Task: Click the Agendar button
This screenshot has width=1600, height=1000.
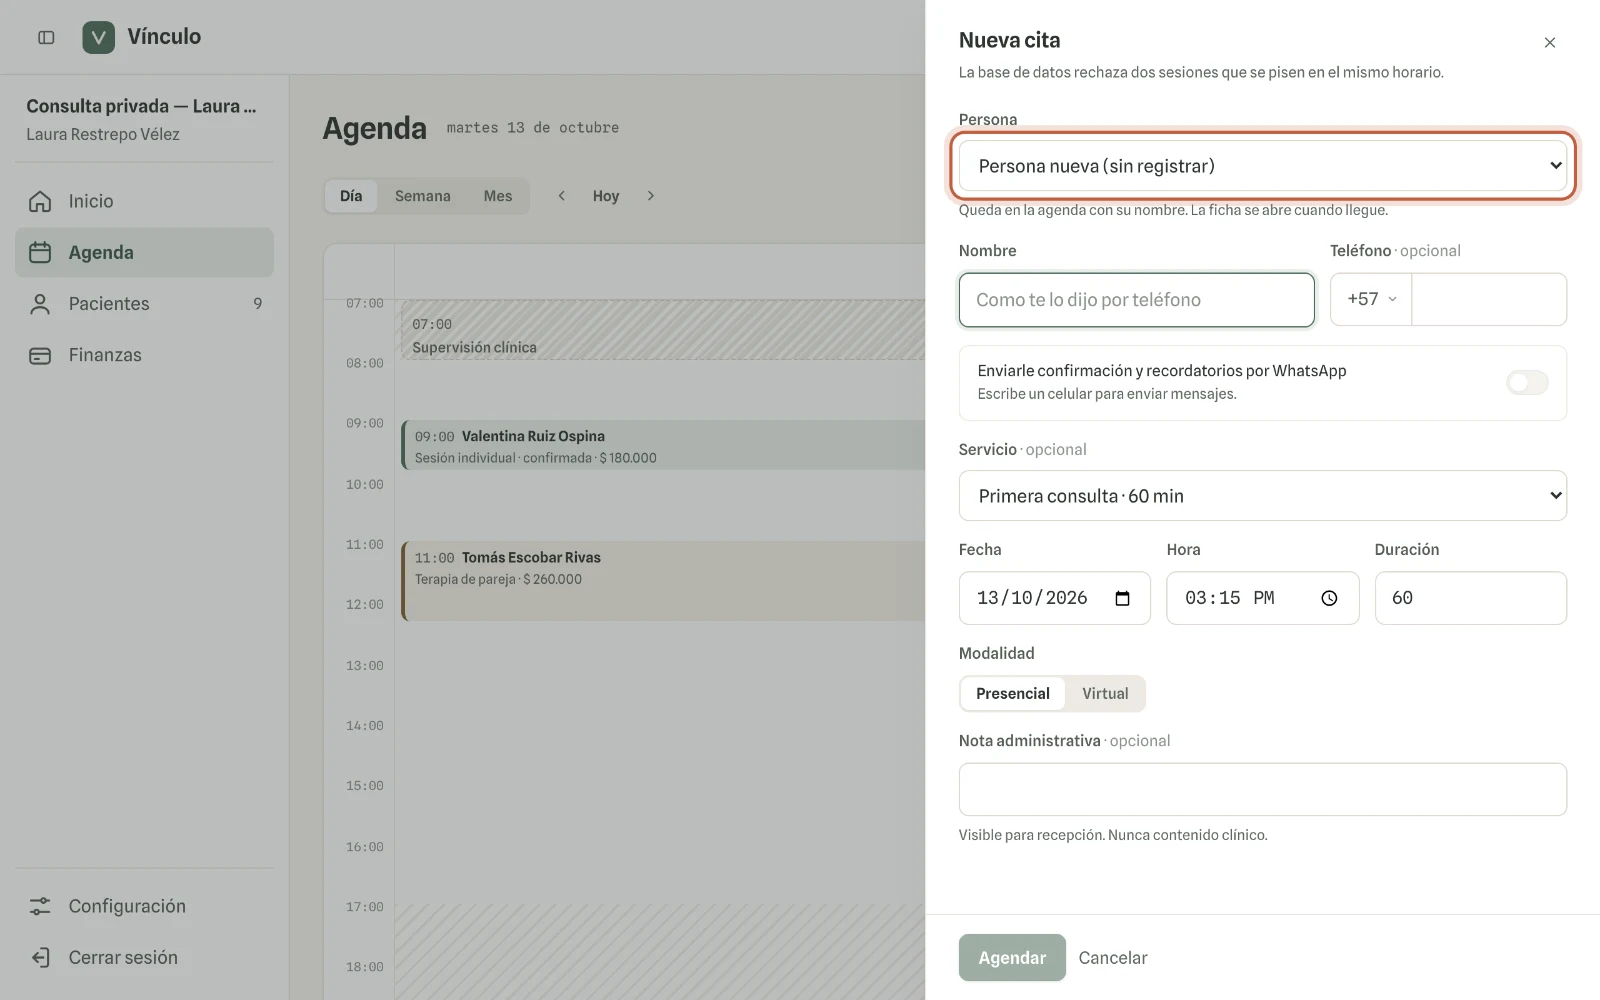Action: tap(1012, 957)
